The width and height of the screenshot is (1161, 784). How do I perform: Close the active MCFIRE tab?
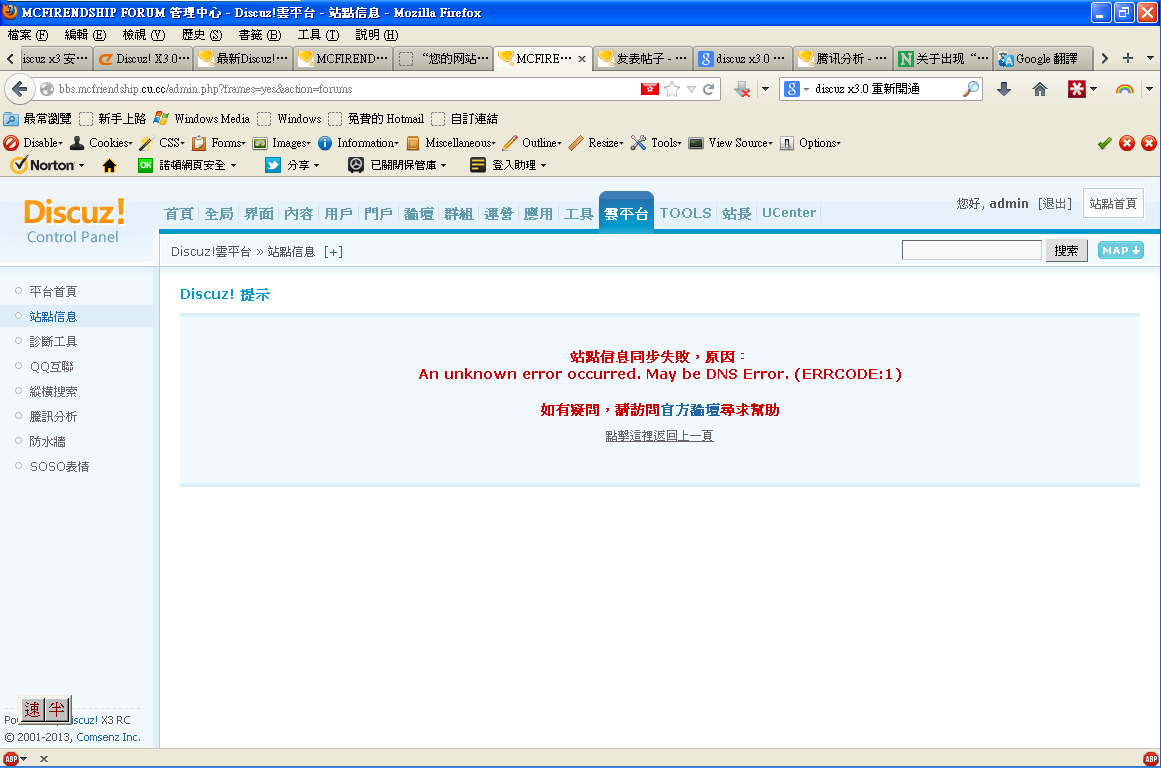pos(582,58)
